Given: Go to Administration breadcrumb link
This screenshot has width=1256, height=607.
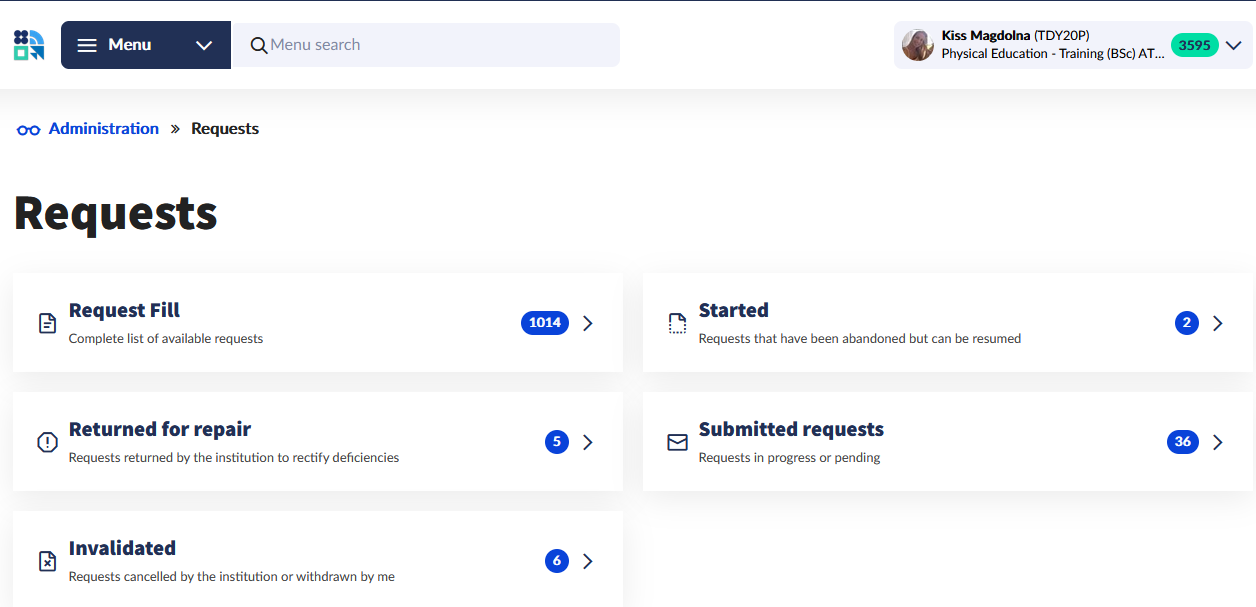Looking at the screenshot, I should point(103,129).
